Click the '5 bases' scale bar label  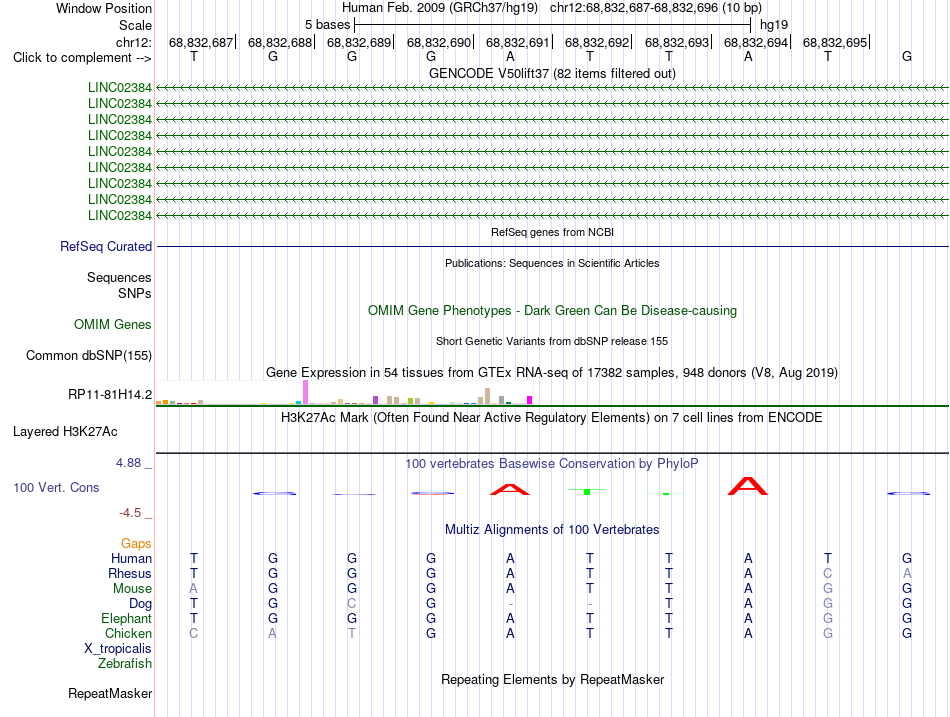click(327, 25)
